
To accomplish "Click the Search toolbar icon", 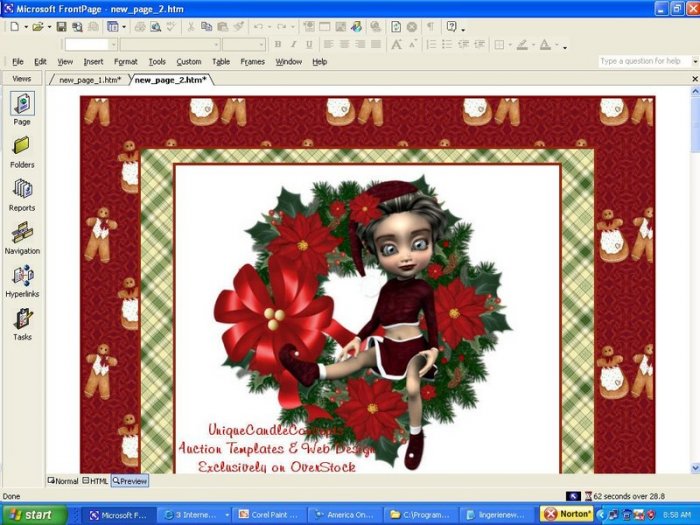I will (x=77, y=27).
